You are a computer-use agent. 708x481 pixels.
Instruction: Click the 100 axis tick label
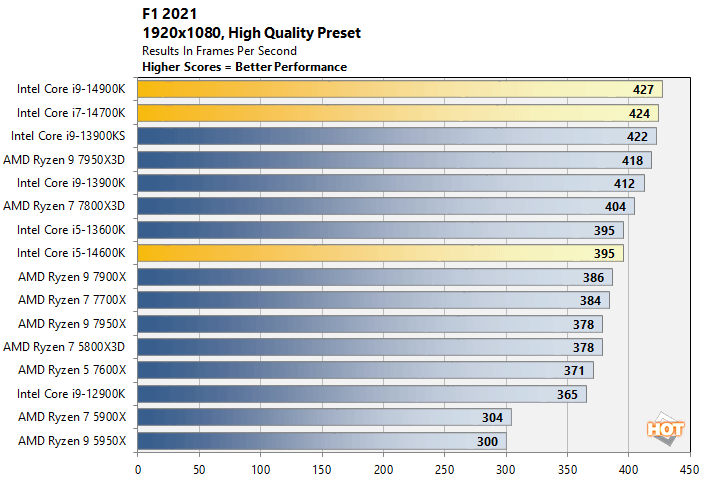click(x=261, y=470)
